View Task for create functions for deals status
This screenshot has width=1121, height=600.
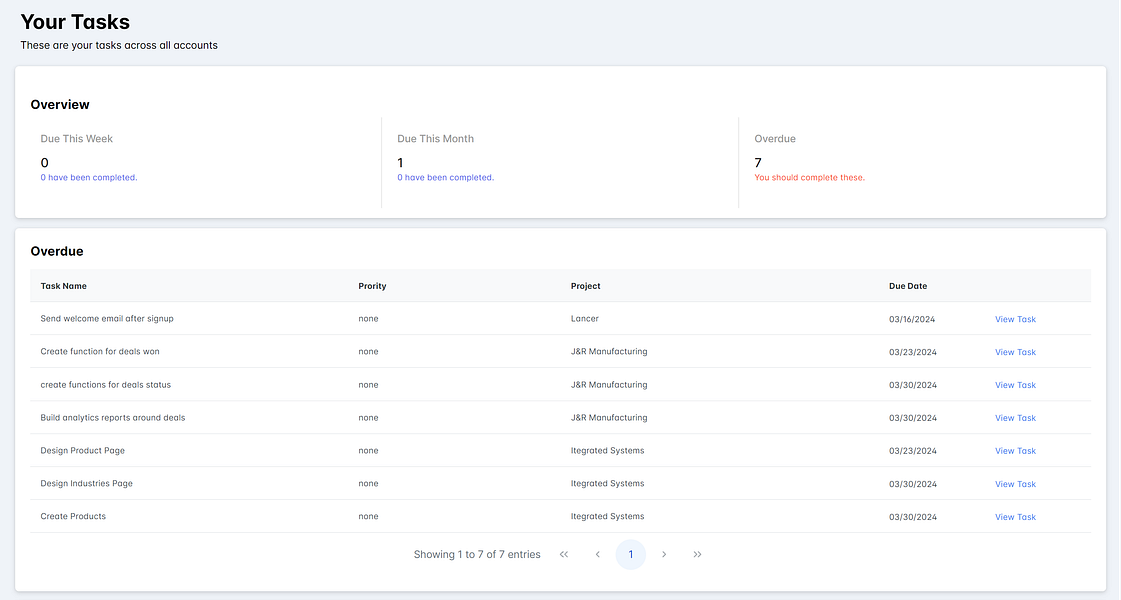[x=1015, y=385]
